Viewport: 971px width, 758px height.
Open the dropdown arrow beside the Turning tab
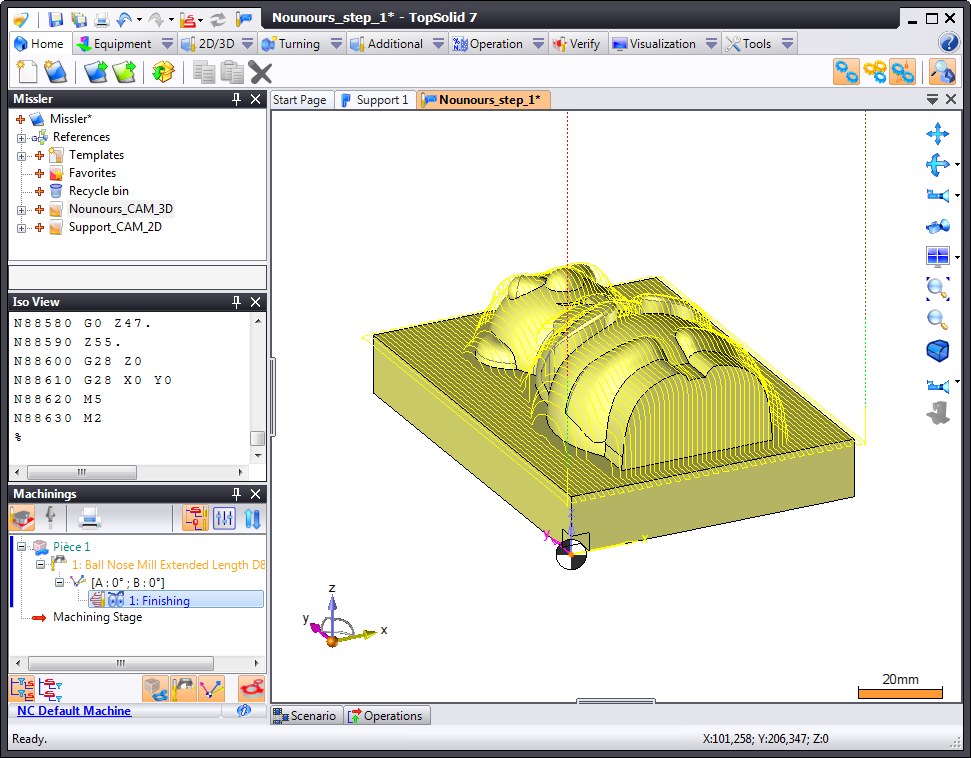tap(336, 44)
